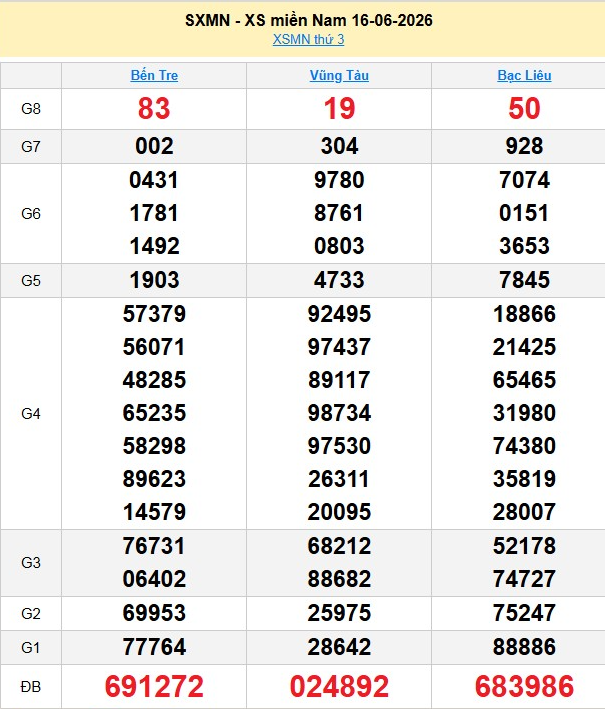Select G4 number 65465
Image resolution: width=605 pixels, height=709 pixels.
pos(525,380)
